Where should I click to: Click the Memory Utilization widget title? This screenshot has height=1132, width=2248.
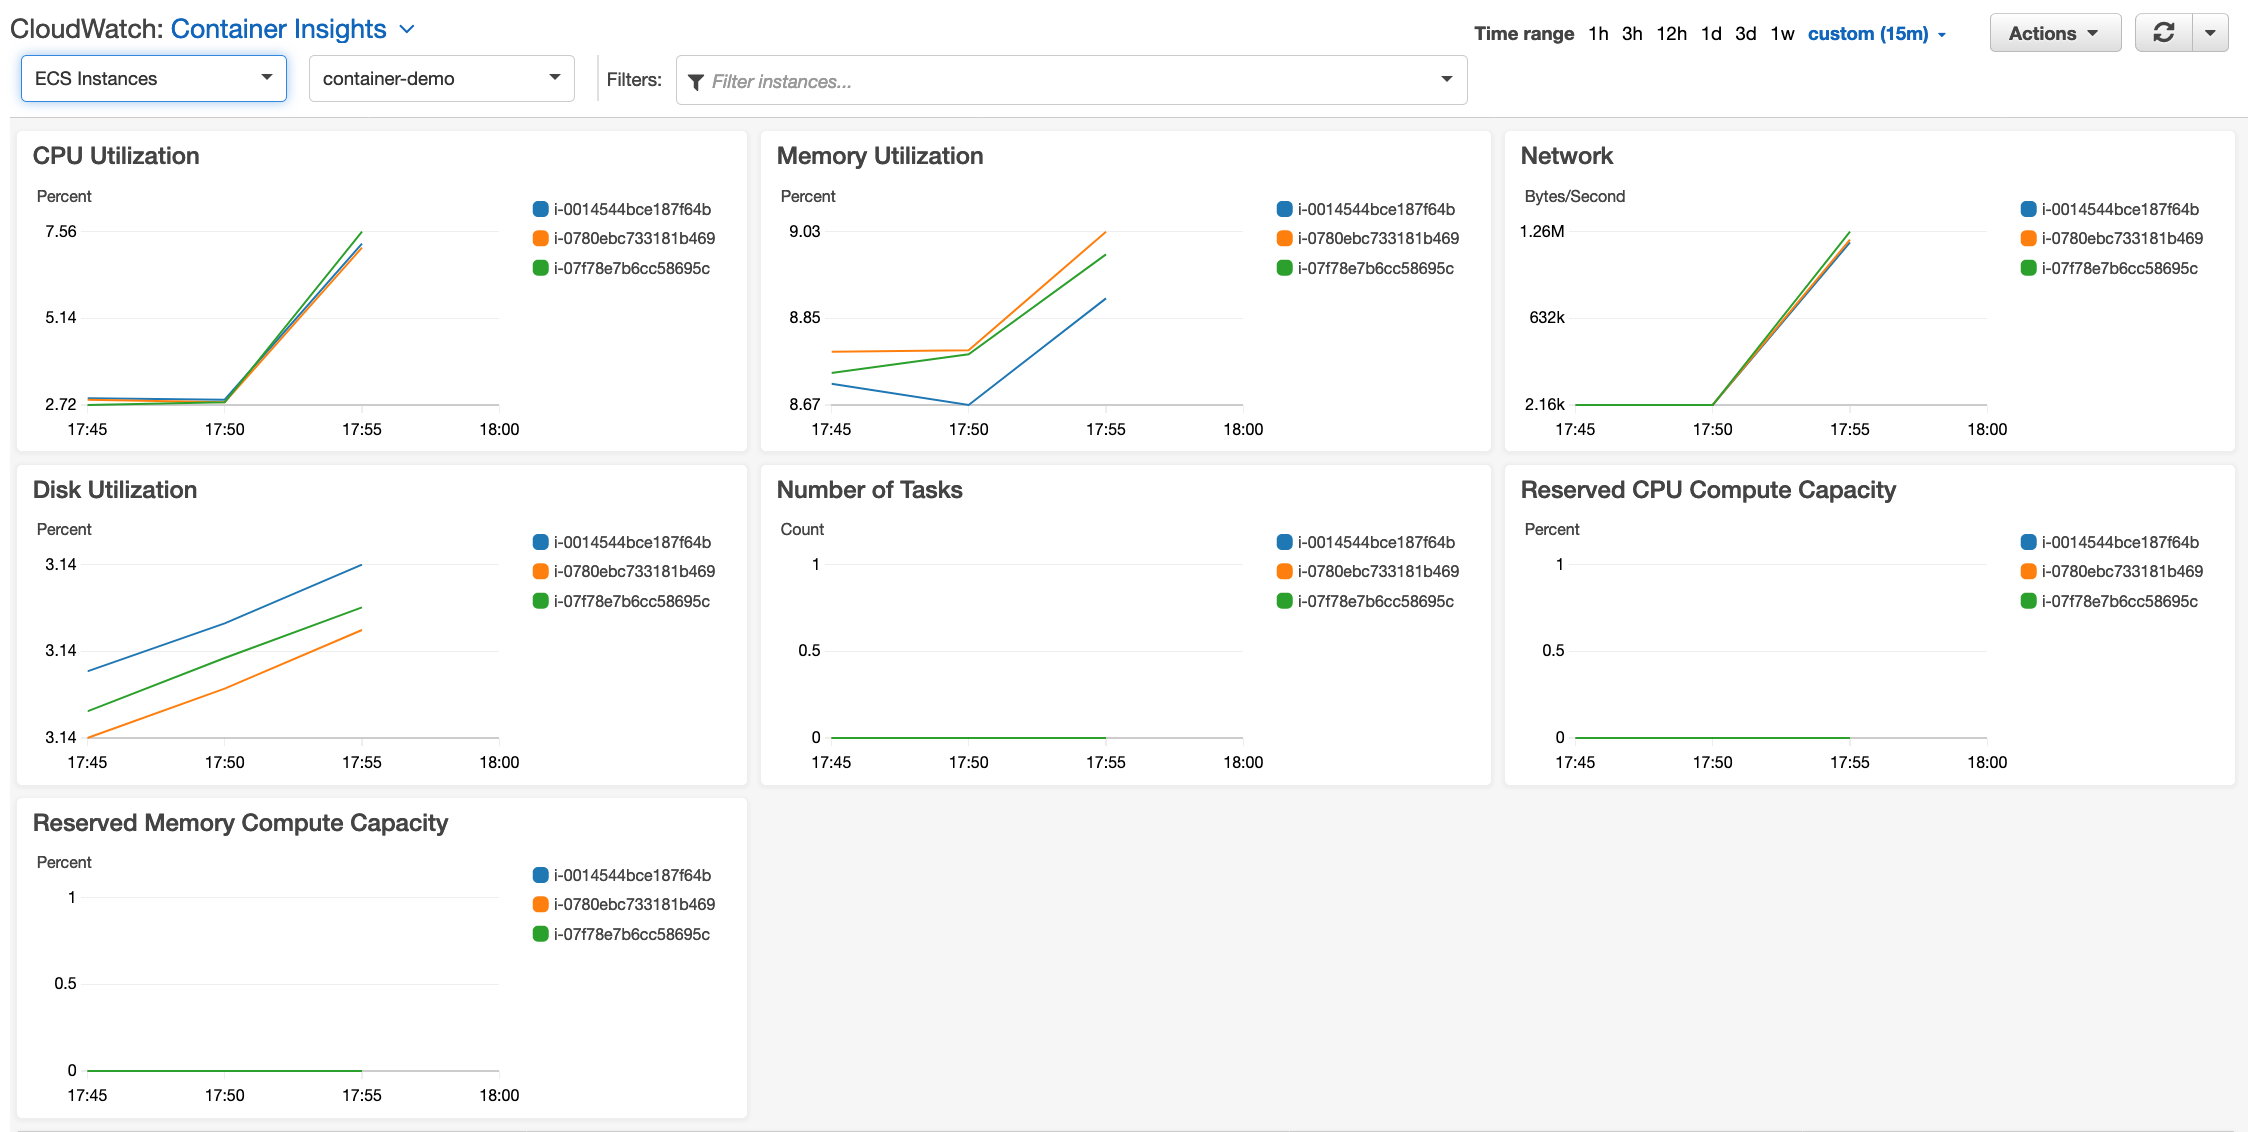880,156
